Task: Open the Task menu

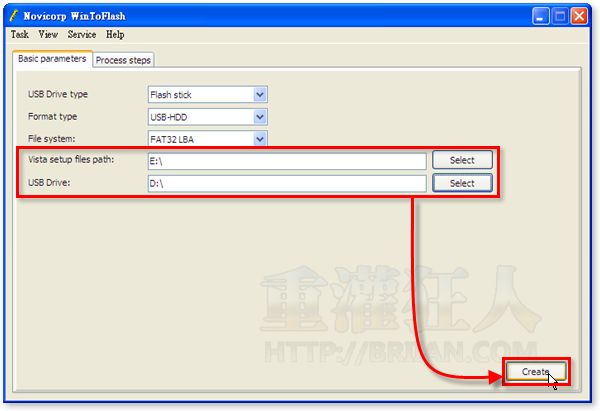Action: click(20, 34)
